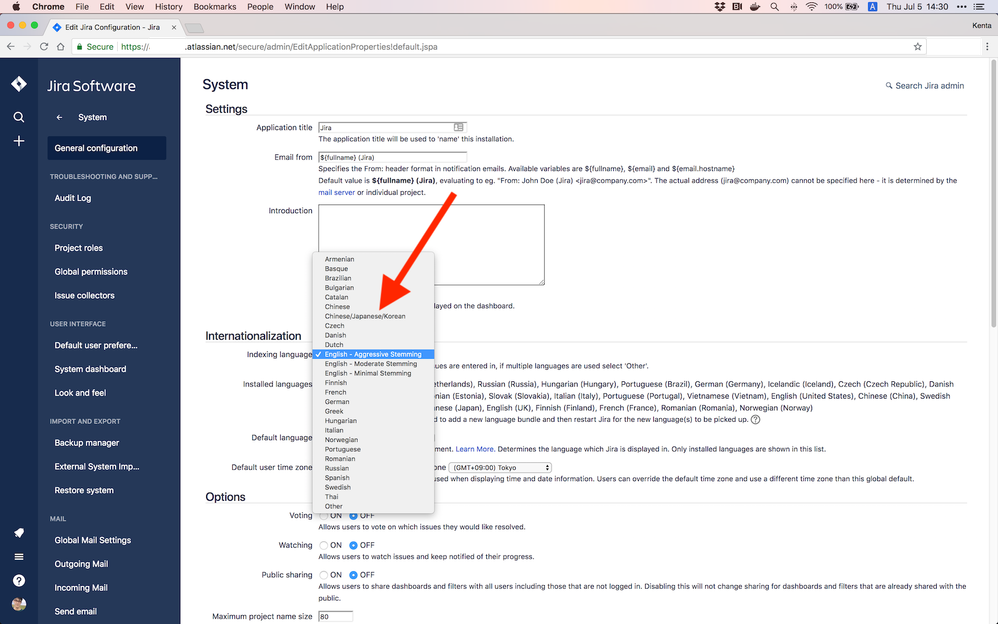Viewport: 998px width, 624px height.
Task: Go to Global permissions
Action: [x=91, y=272]
